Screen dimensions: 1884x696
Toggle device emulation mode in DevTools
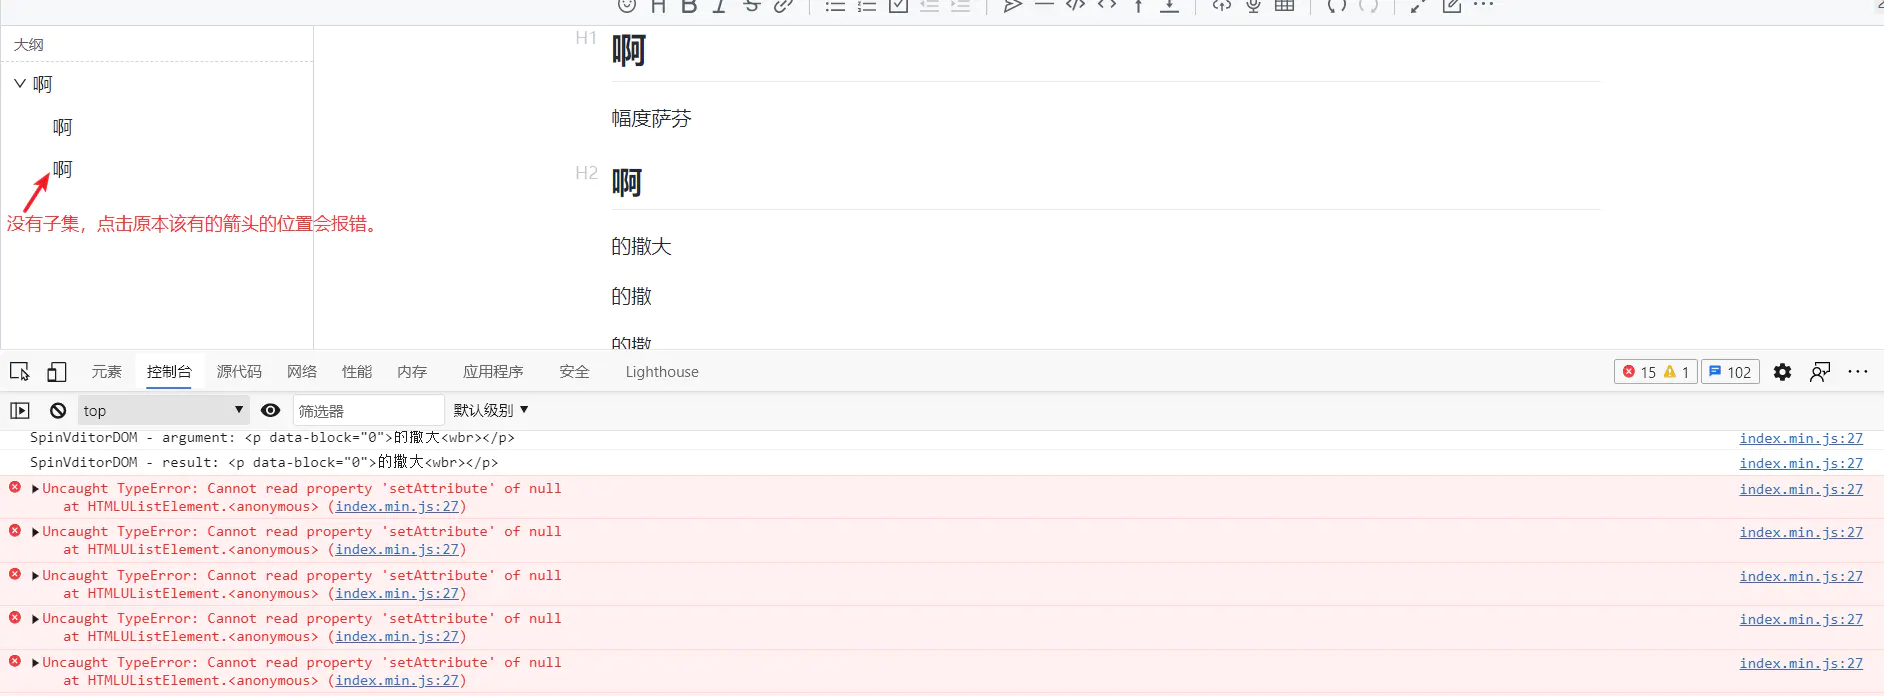point(57,372)
